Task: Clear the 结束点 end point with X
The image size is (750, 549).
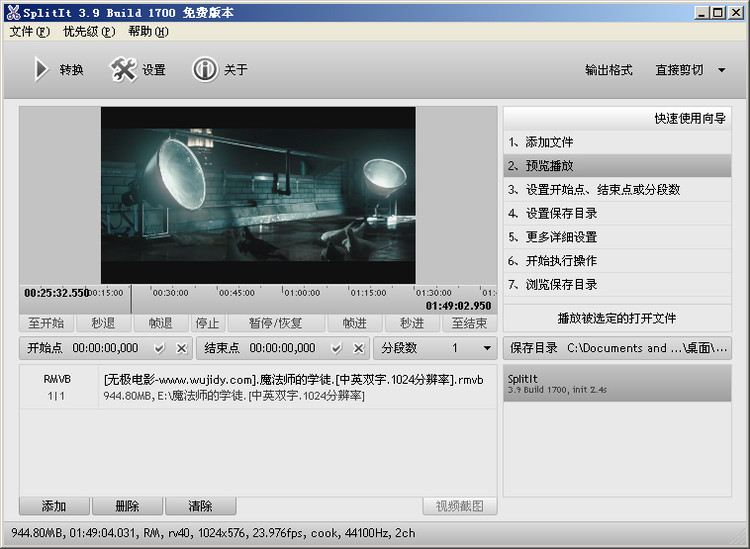Action: 358,348
